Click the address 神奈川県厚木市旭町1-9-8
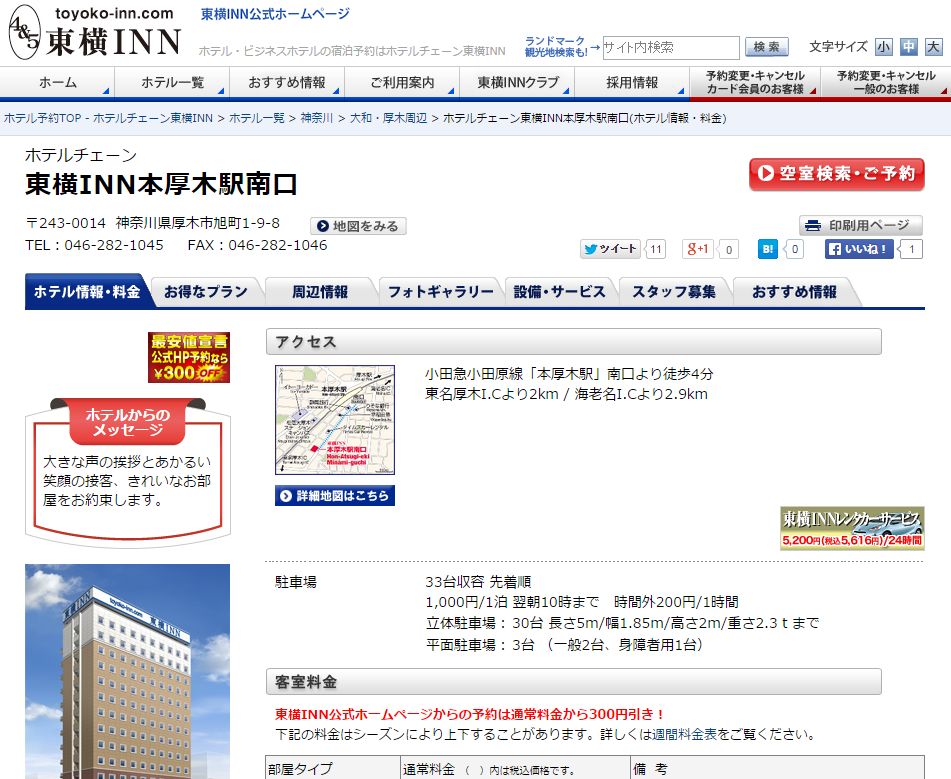The image size is (951, 779). 198,223
